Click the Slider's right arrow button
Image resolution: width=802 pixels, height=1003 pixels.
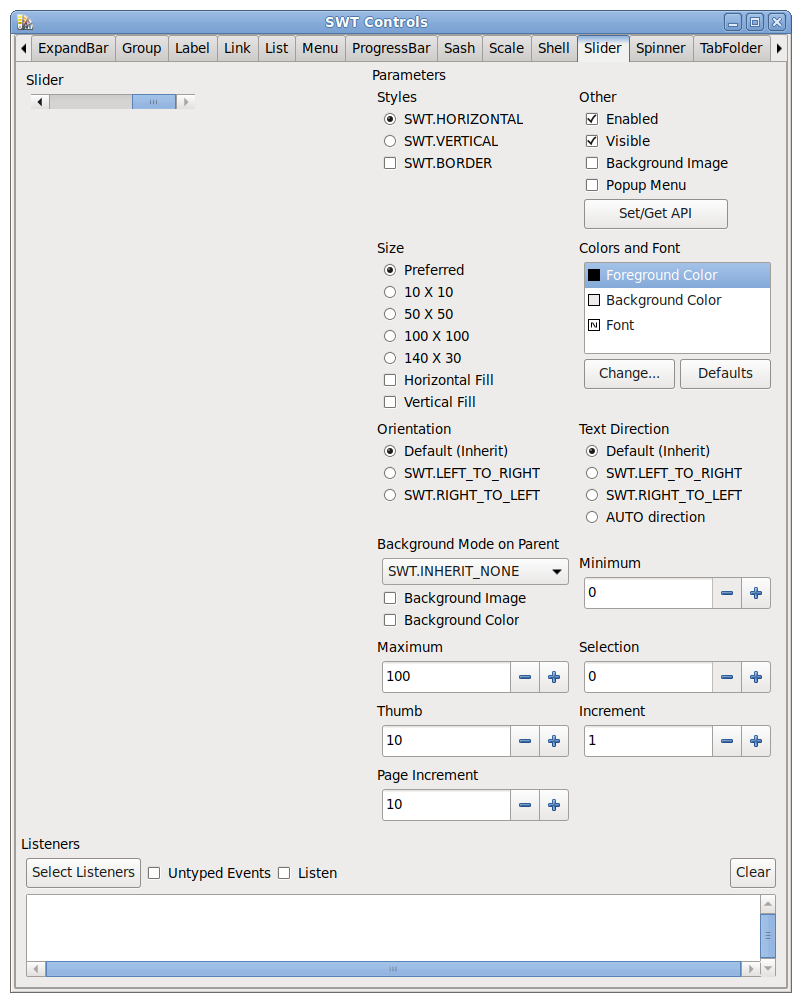185,102
